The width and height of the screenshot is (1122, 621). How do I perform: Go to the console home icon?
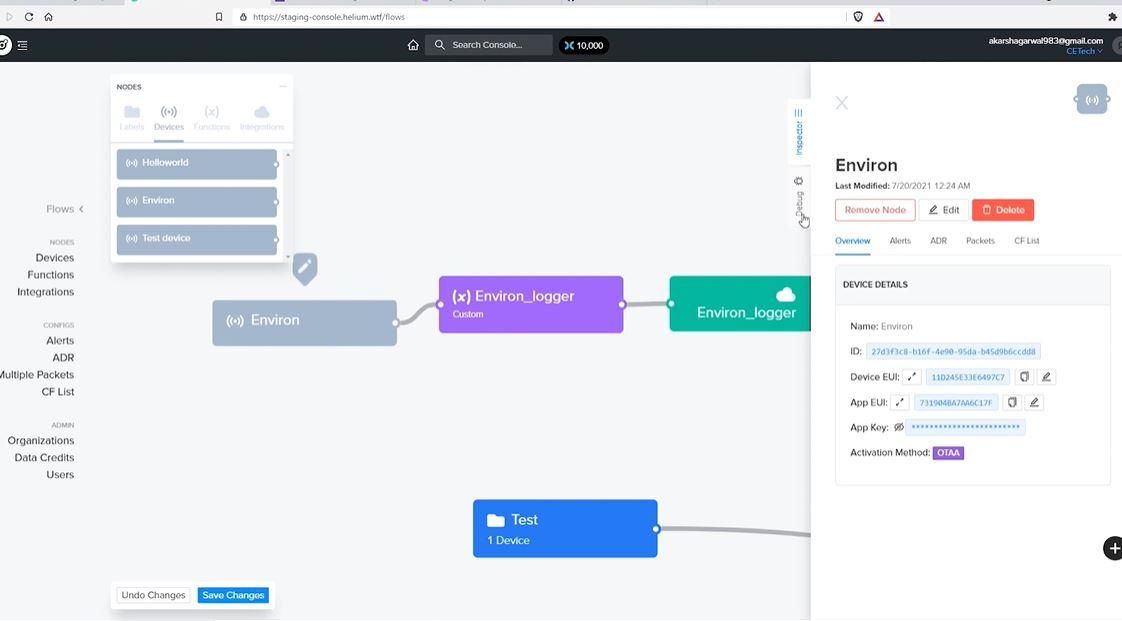pos(413,45)
